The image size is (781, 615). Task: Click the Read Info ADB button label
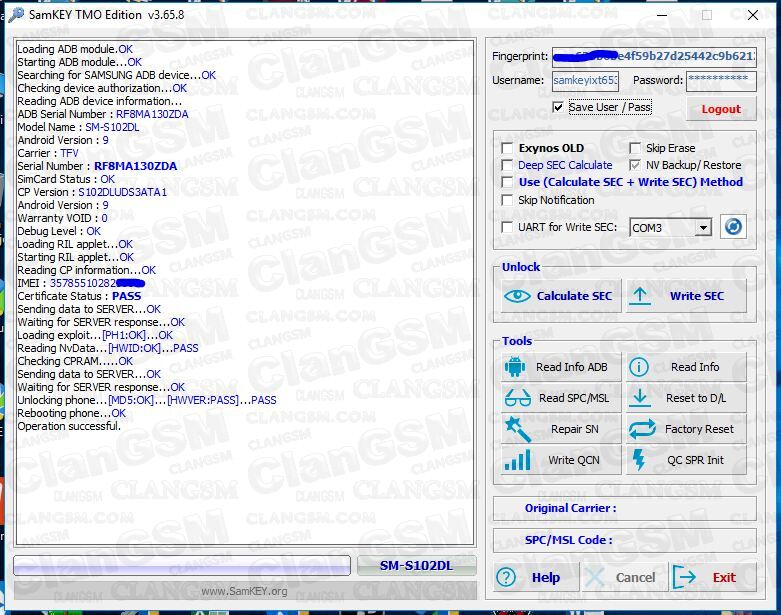(571, 368)
